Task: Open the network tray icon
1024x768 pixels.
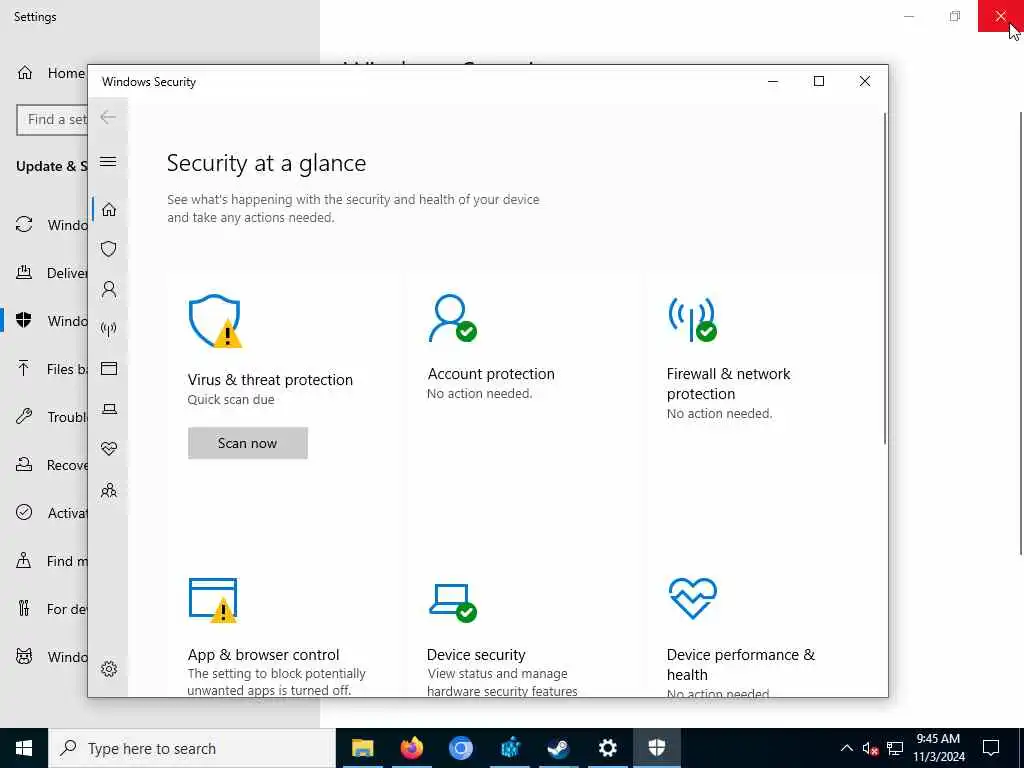Action: point(895,748)
